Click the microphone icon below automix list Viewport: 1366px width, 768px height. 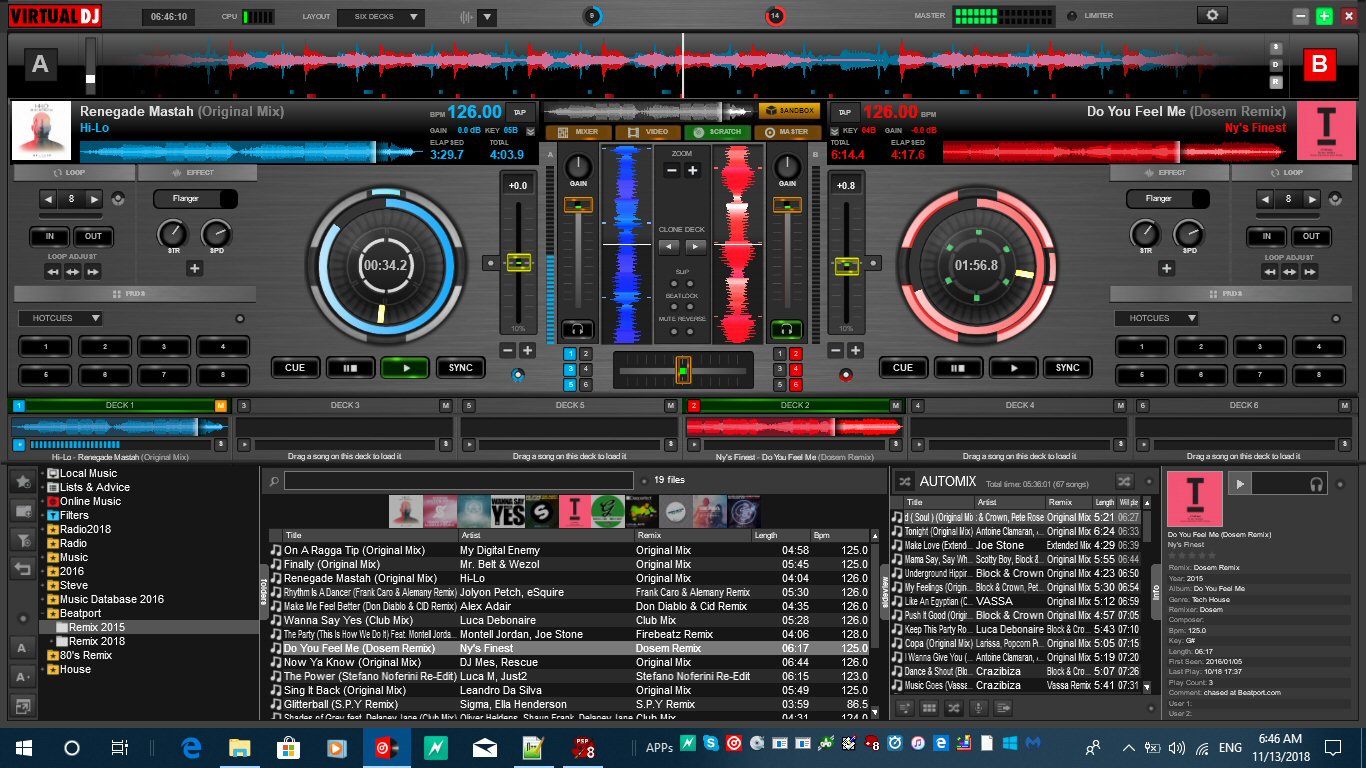pos(978,708)
